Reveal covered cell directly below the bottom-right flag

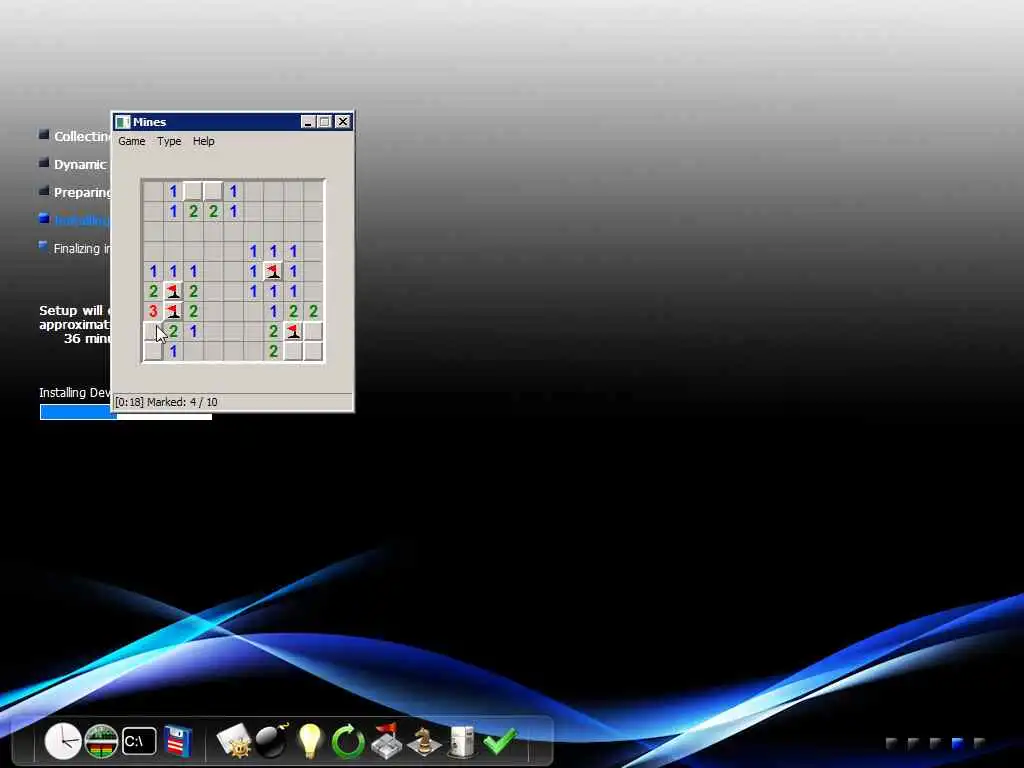tap(293, 351)
